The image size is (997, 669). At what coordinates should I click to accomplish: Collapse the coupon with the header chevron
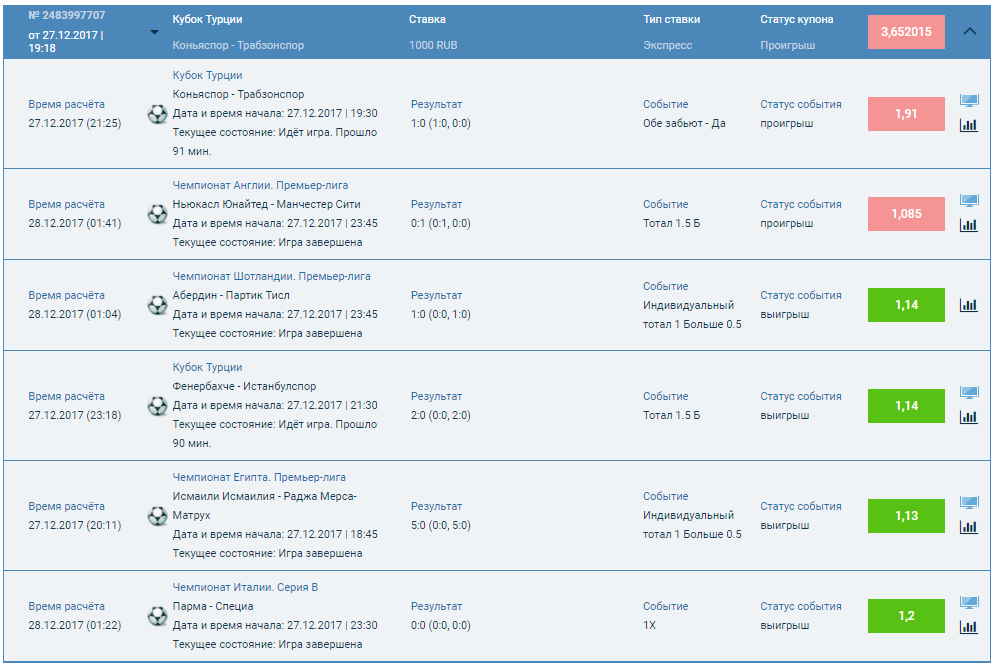(x=969, y=31)
